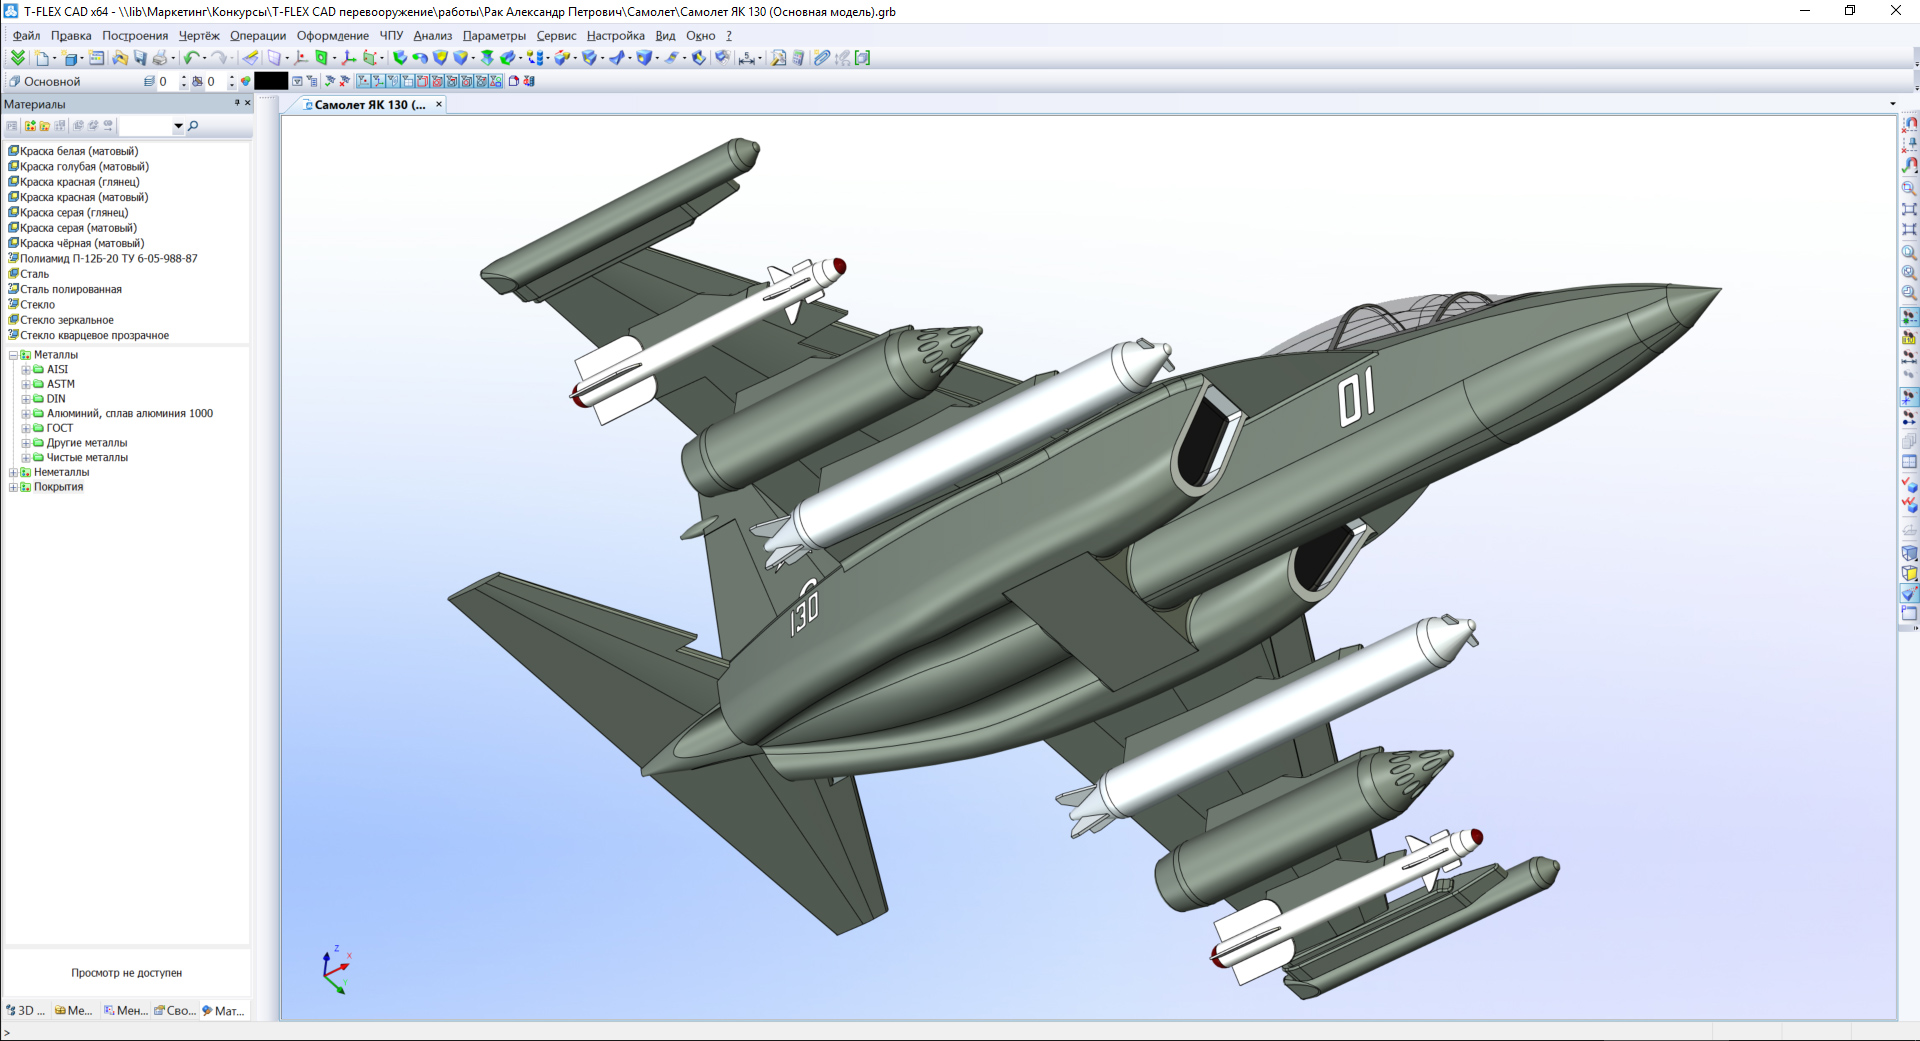
Task: Toggle the highlighted glasses view option
Action: (1909, 317)
